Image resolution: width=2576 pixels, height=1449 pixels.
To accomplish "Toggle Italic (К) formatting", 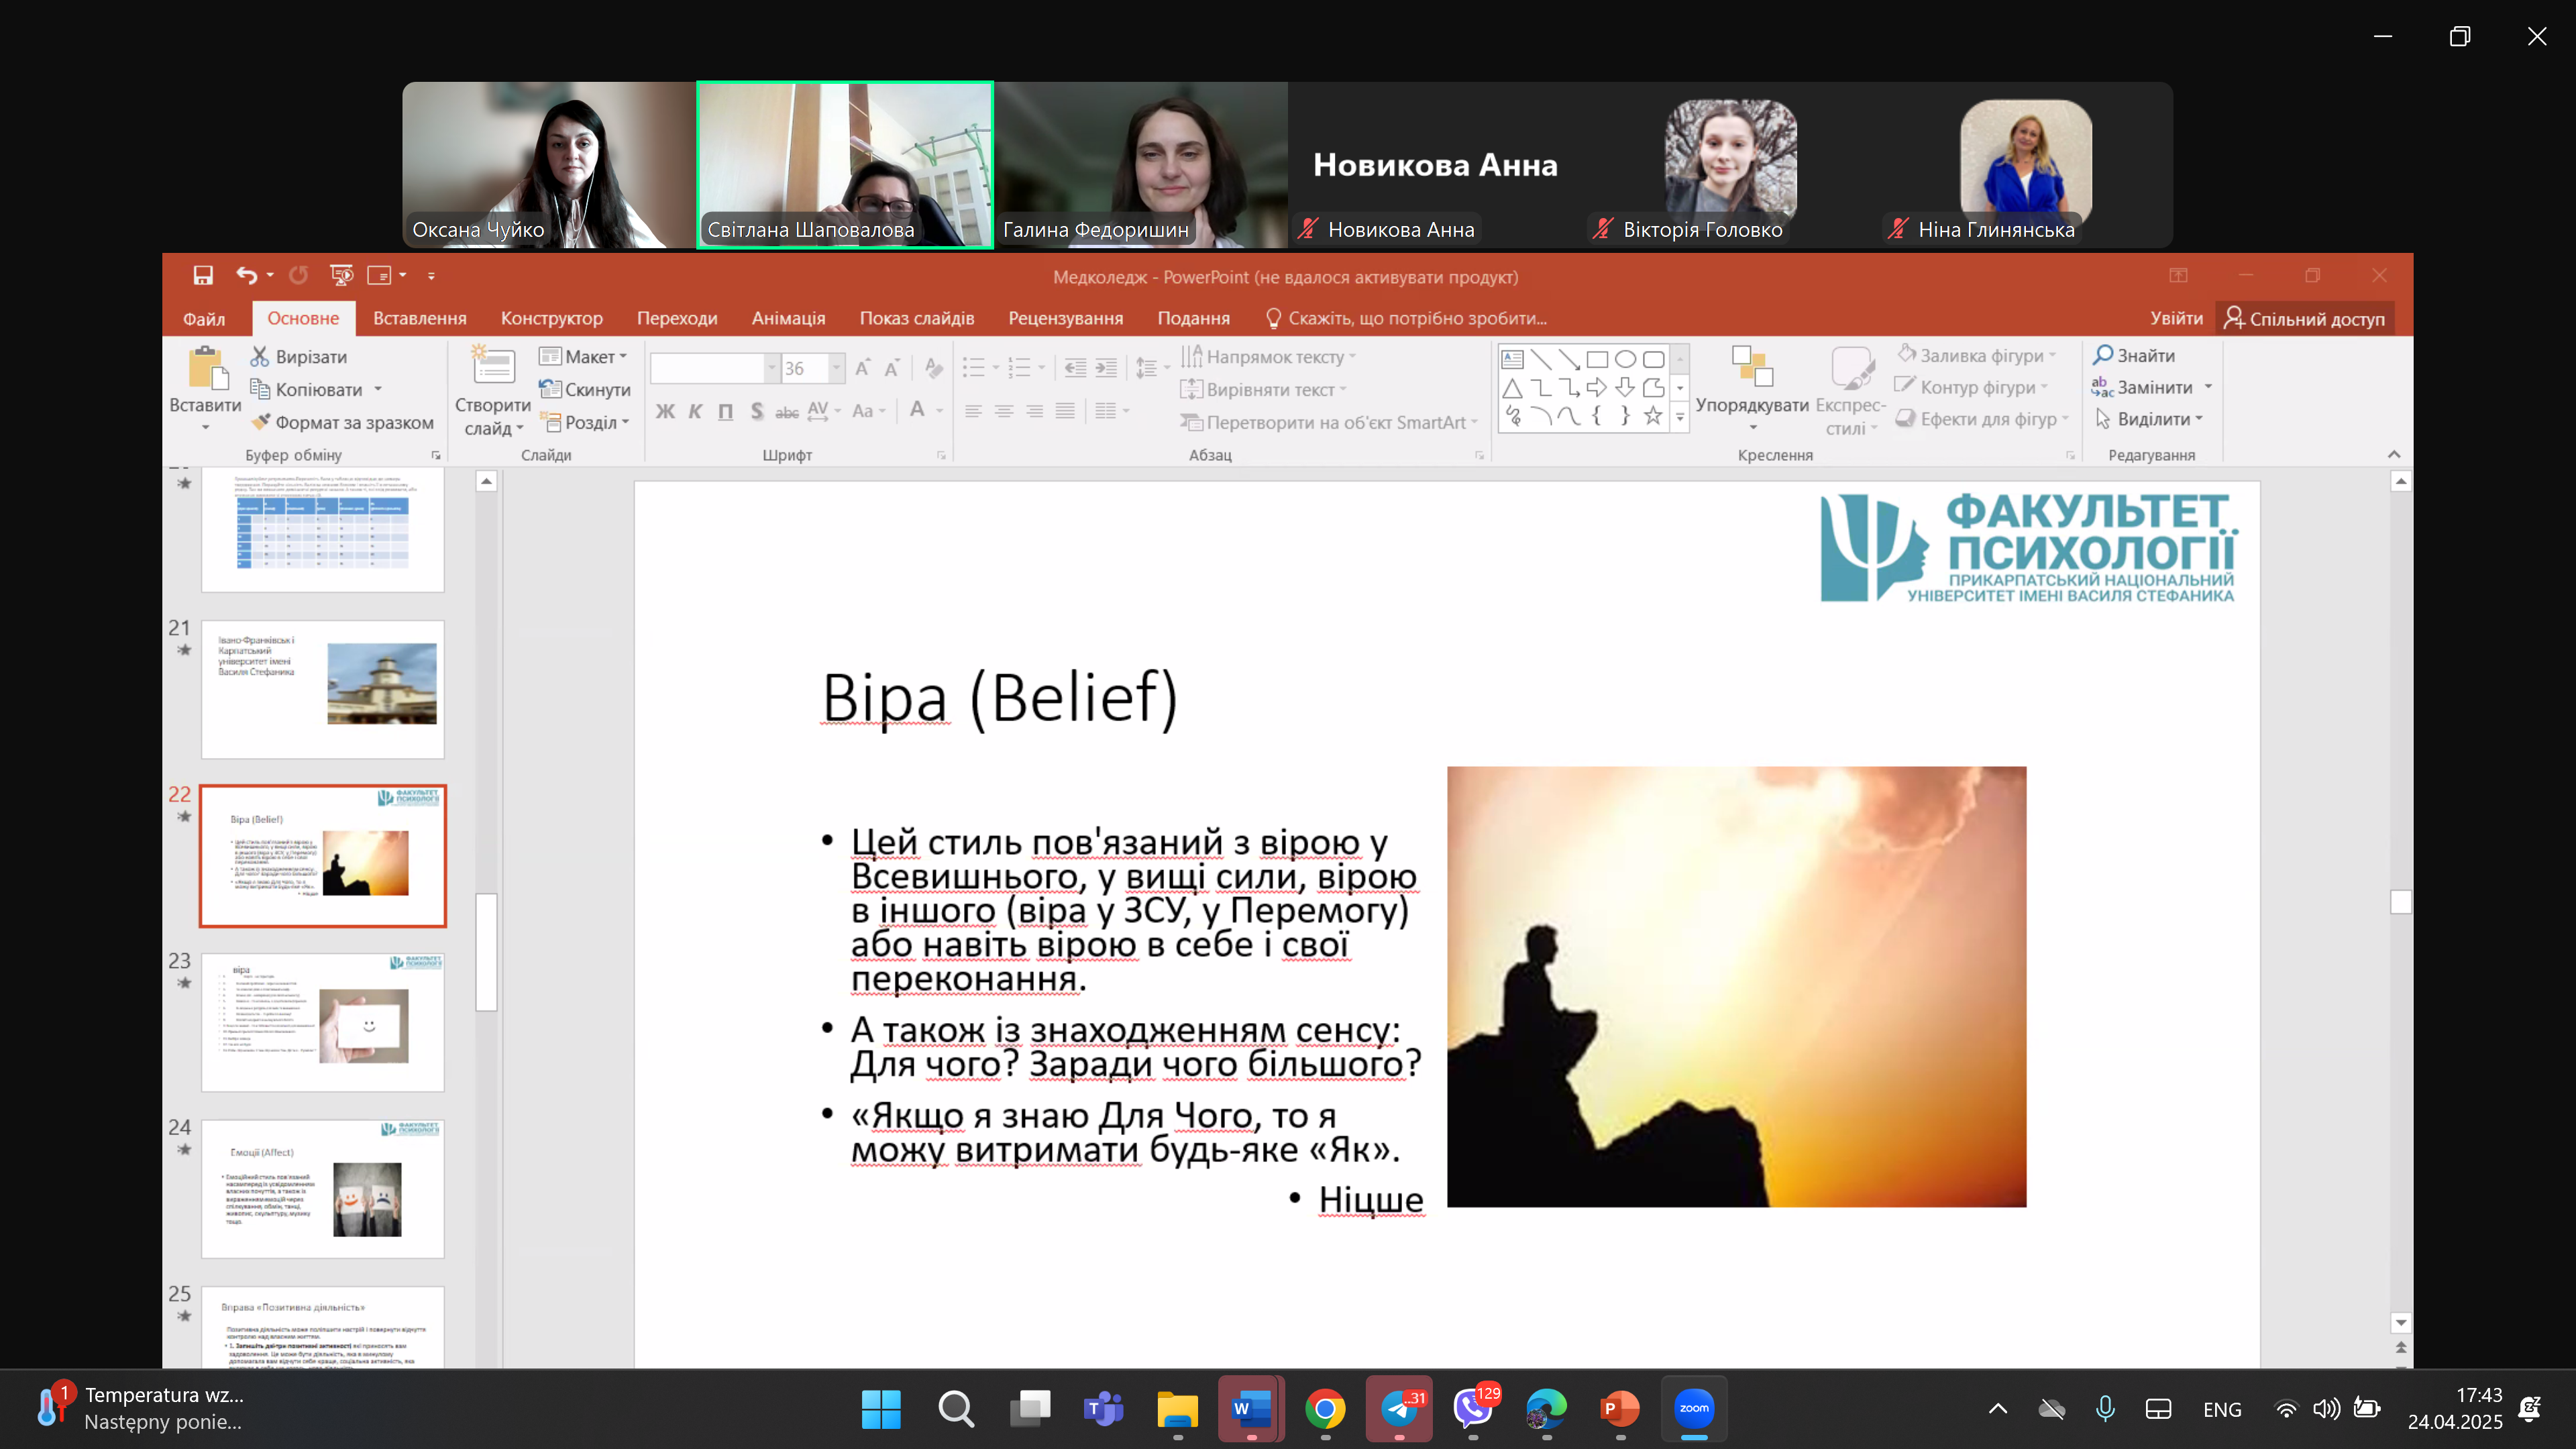I will (695, 411).
